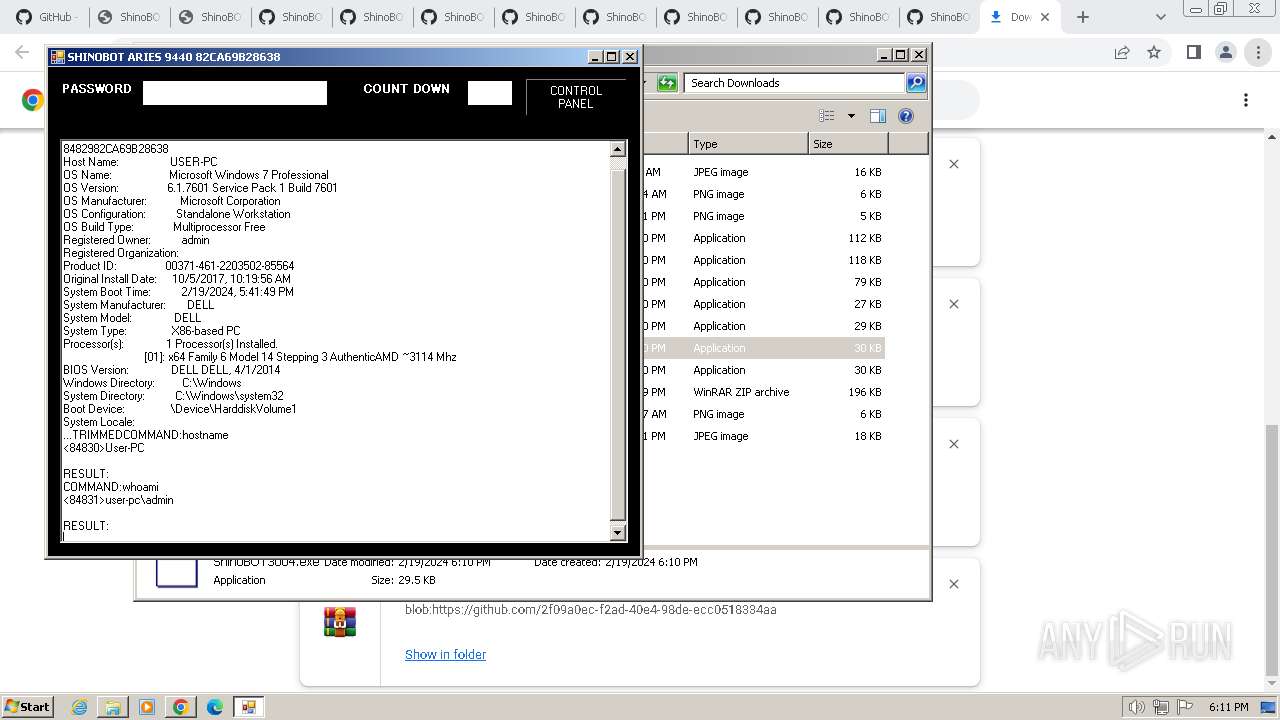Select the PNG image 5 KB row
The height and width of the screenshot is (720, 1280).
pyautogui.click(x=763, y=216)
